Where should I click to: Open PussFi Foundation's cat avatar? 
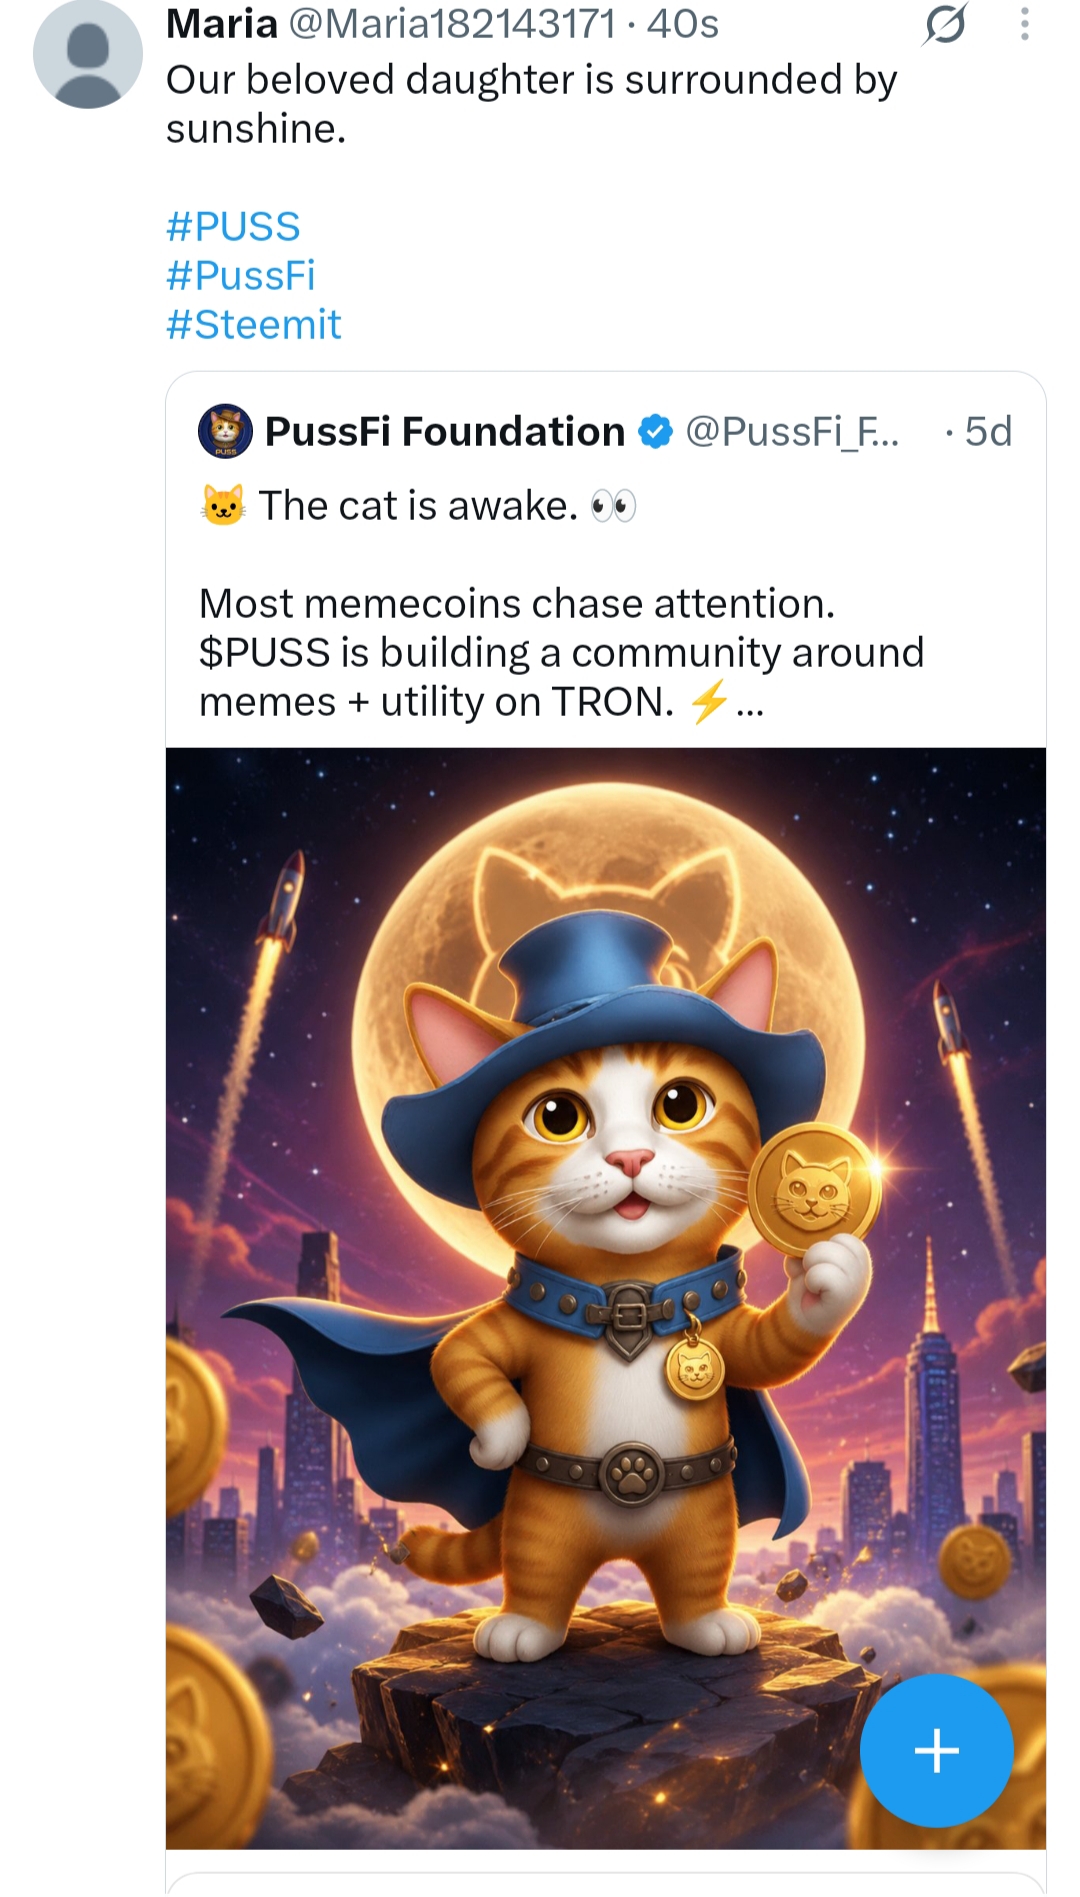pyautogui.click(x=226, y=431)
